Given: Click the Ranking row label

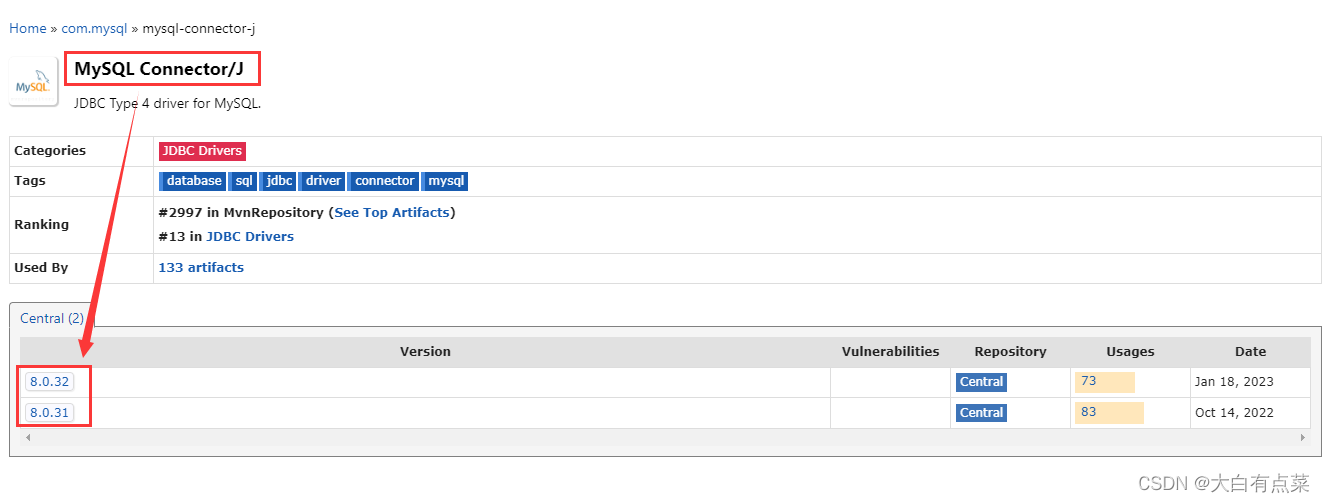Looking at the screenshot, I should [x=42, y=225].
